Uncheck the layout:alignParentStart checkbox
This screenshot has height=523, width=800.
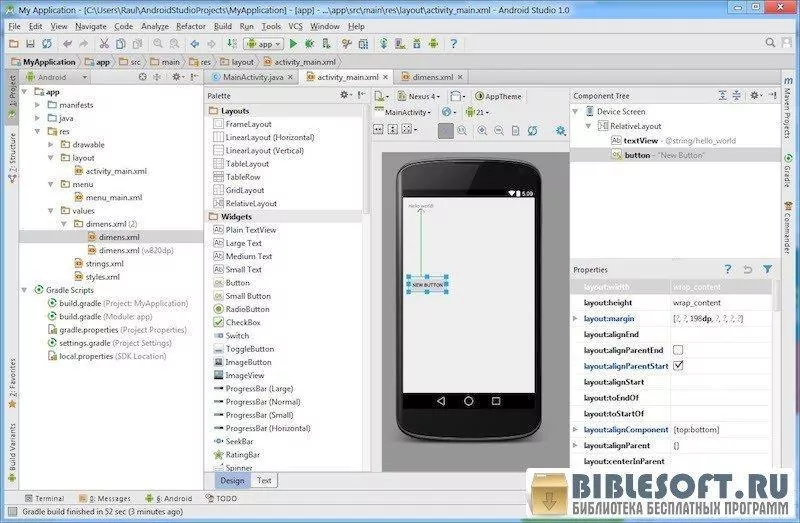pyautogui.click(x=678, y=366)
